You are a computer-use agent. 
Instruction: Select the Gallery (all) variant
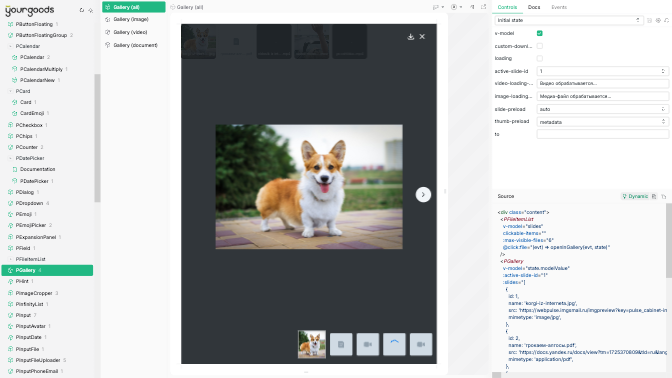tap(134, 7)
